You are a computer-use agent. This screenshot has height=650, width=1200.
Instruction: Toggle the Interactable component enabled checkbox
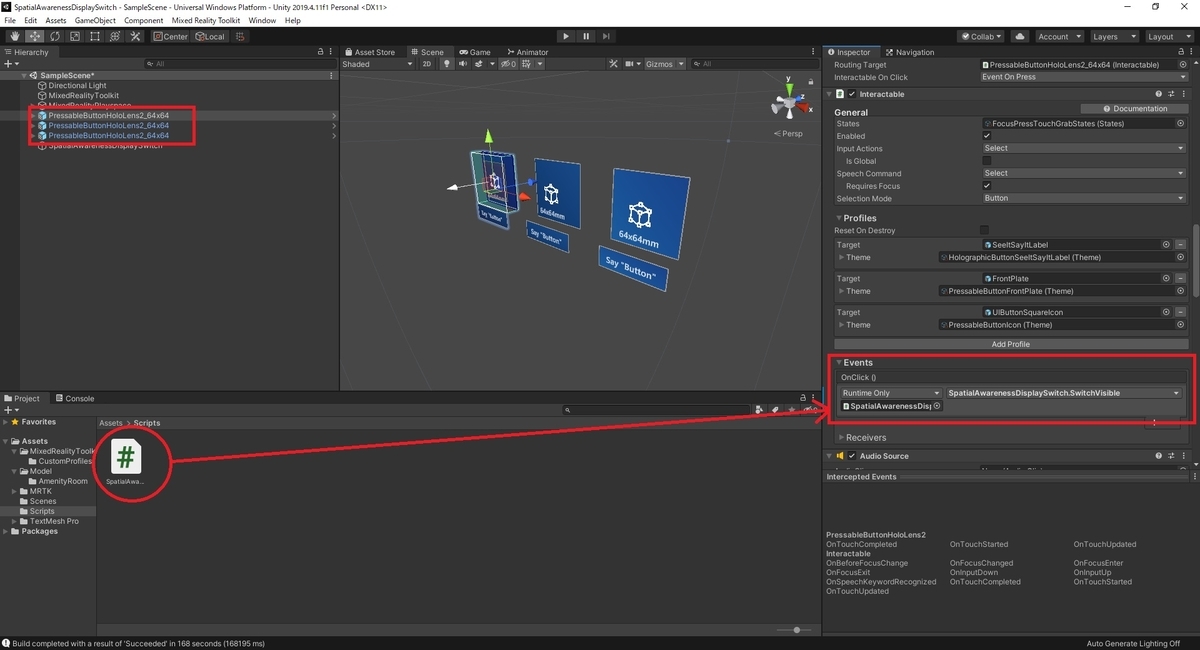coord(852,94)
